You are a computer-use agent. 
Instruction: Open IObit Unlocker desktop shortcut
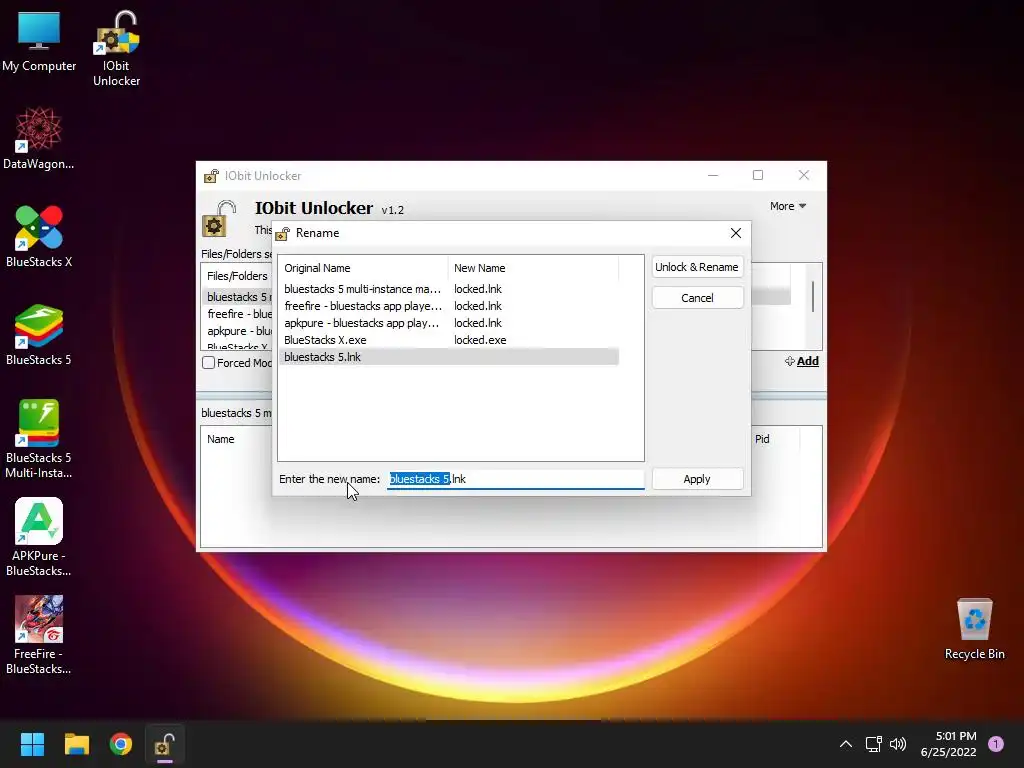pyautogui.click(x=116, y=49)
